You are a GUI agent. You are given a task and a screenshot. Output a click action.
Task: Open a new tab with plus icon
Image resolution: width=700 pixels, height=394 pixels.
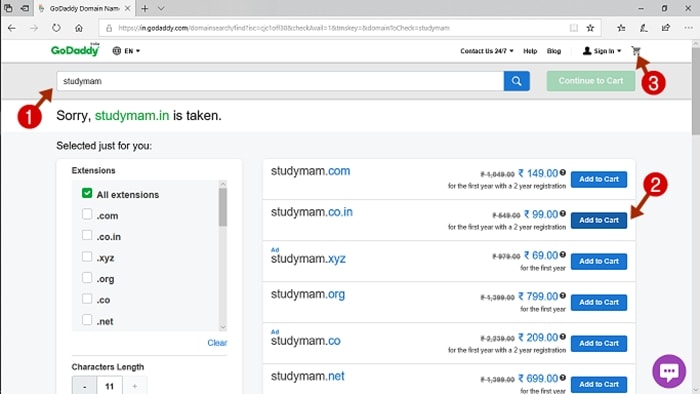click(145, 8)
